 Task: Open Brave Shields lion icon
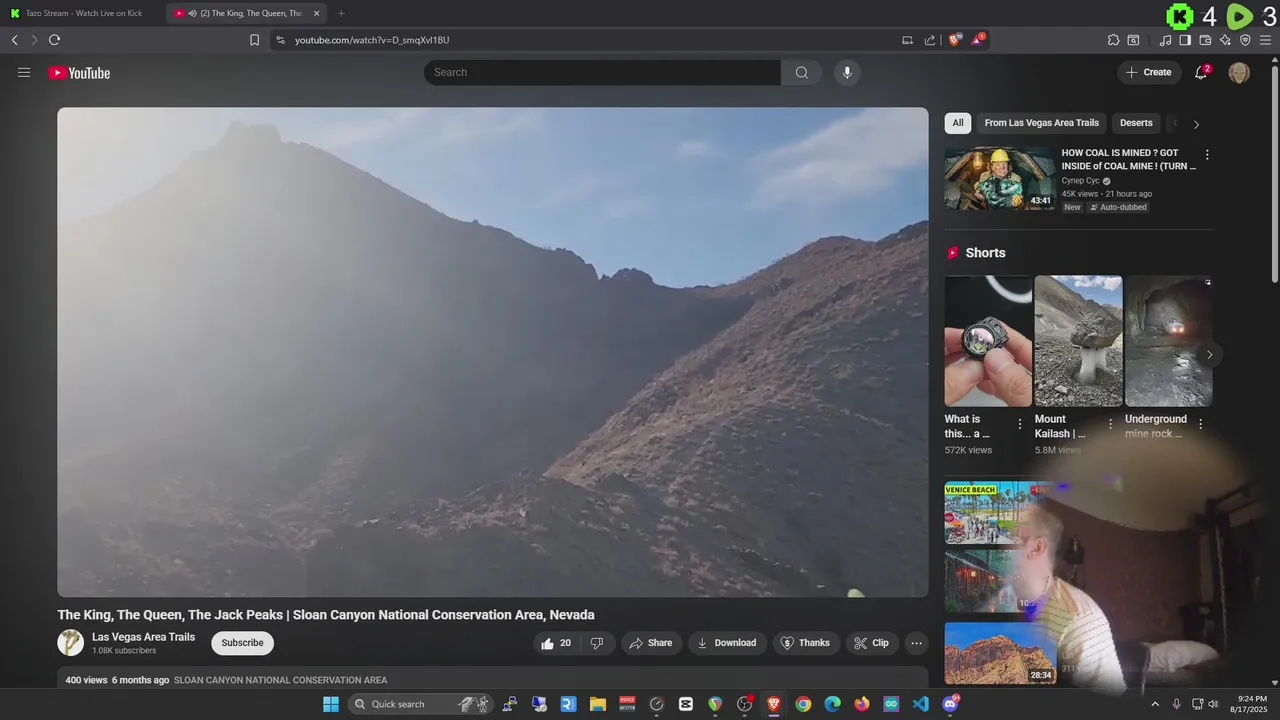[955, 40]
